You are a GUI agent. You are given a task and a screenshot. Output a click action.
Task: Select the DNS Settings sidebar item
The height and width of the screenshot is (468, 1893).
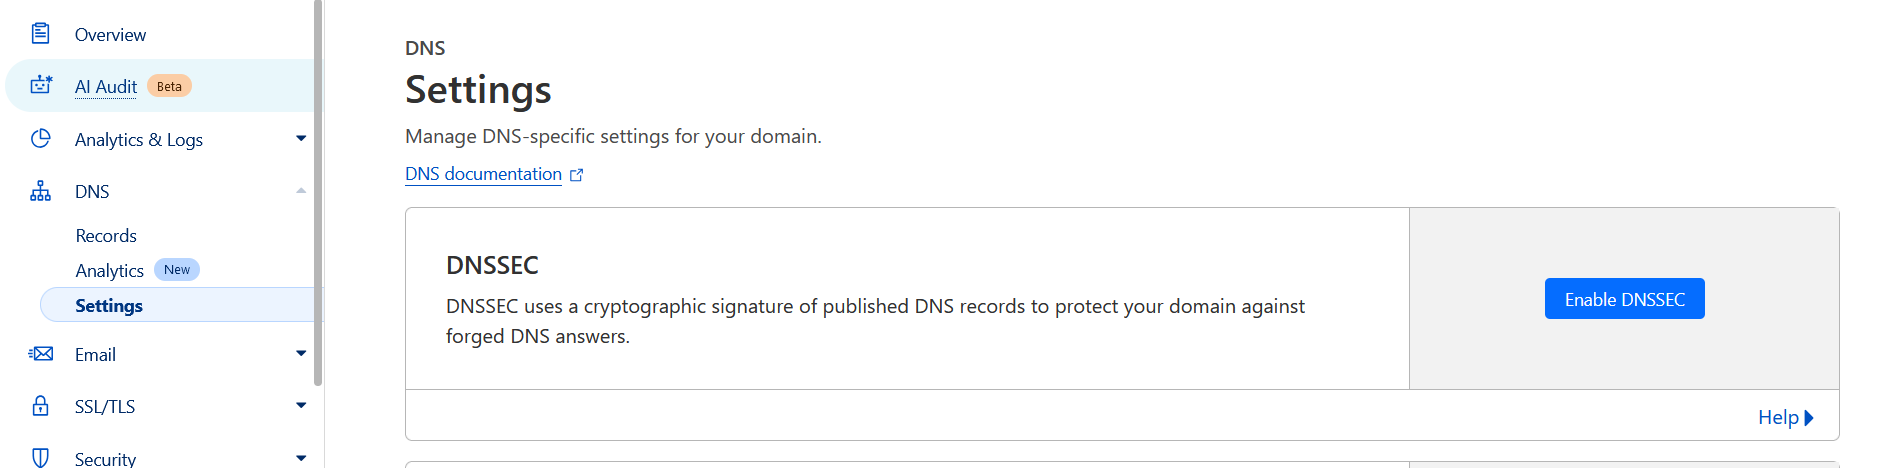coord(109,306)
